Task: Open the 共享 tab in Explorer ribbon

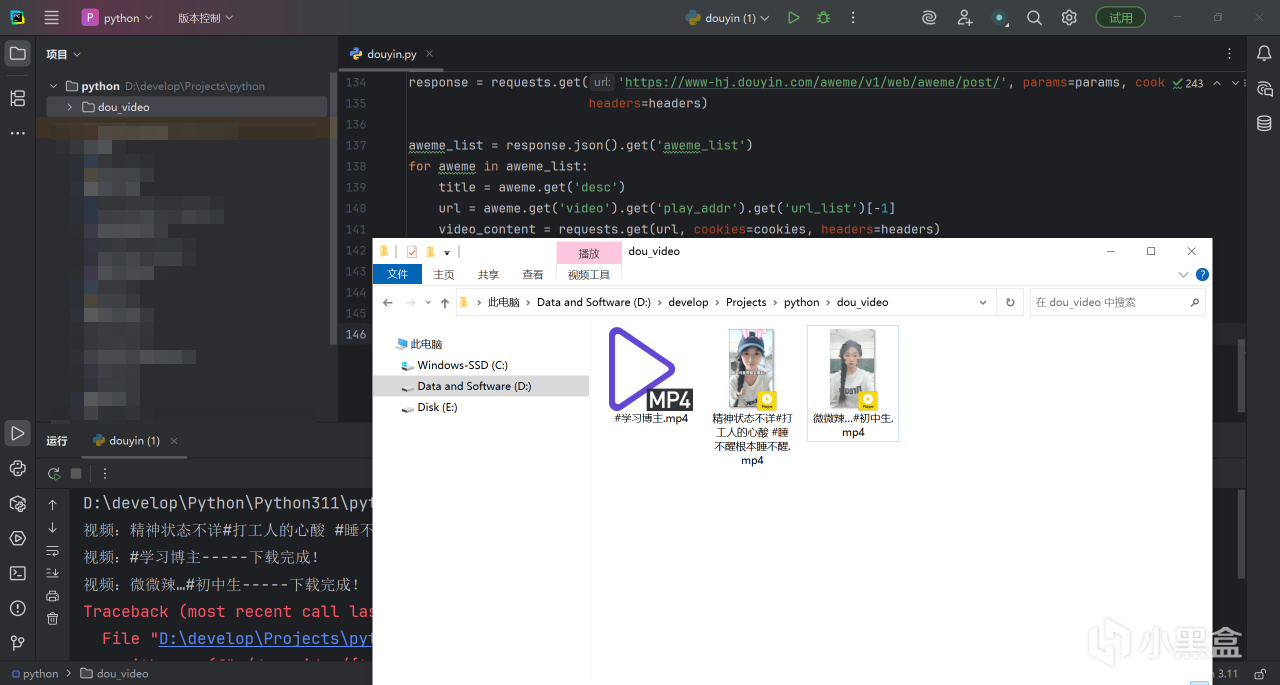Action: 488,275
